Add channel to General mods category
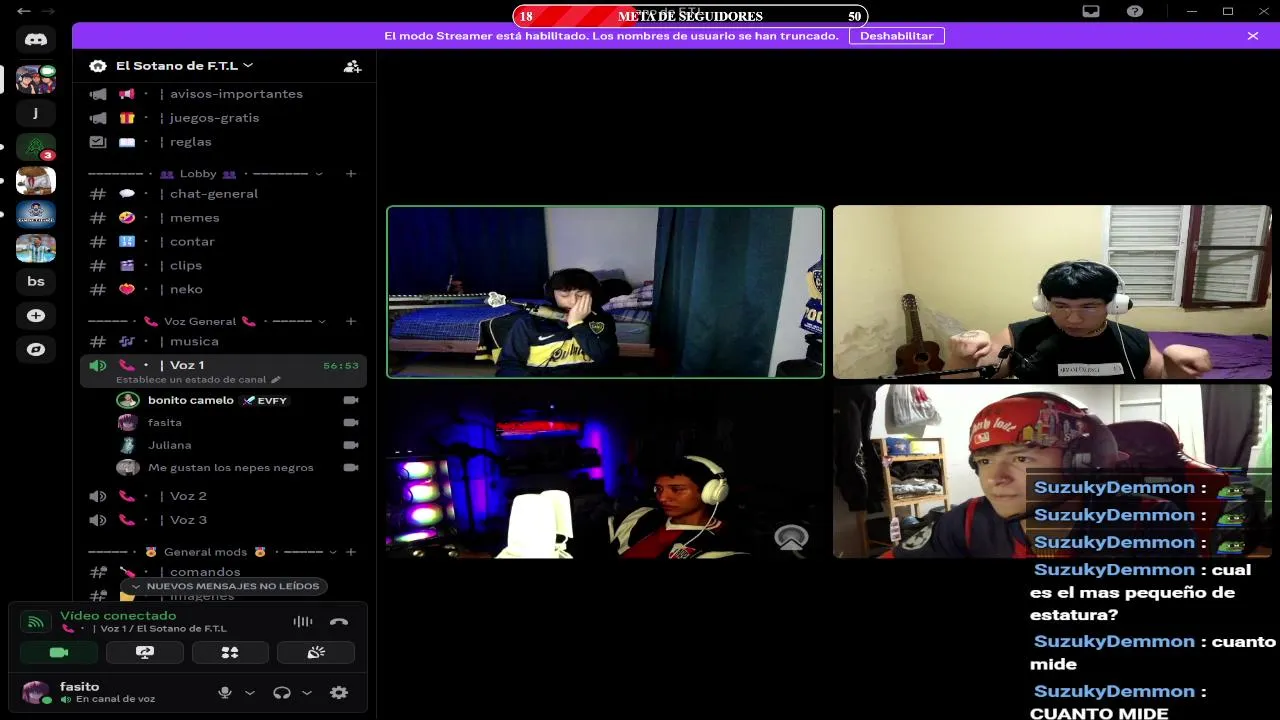Screen dimensions: 1280x720 pyautogui.click(x=351, y=552)
